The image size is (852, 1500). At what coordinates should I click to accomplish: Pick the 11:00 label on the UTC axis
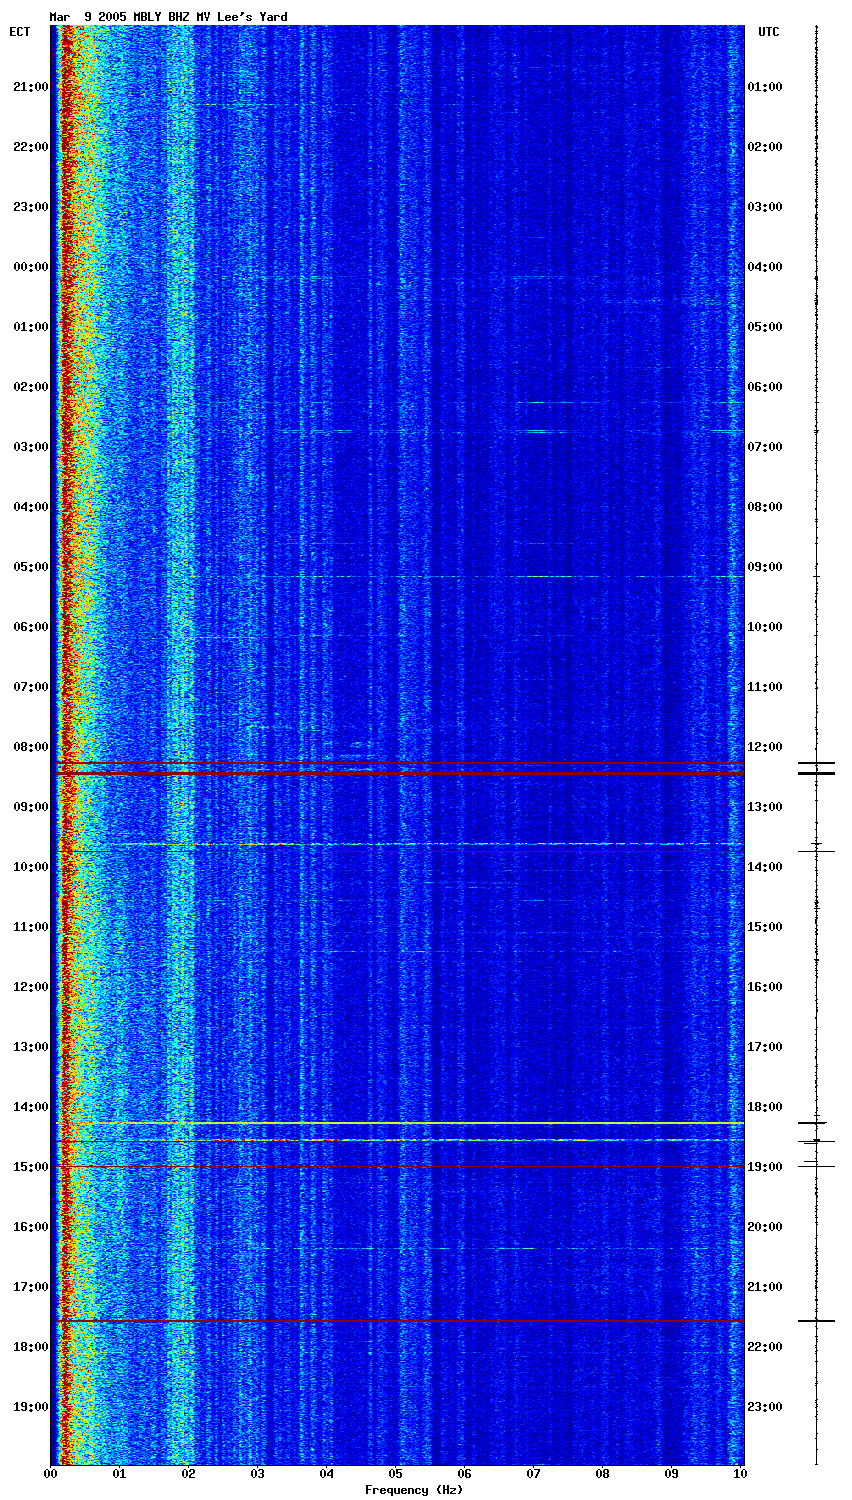pyautogui.click(x=765, y=687)
